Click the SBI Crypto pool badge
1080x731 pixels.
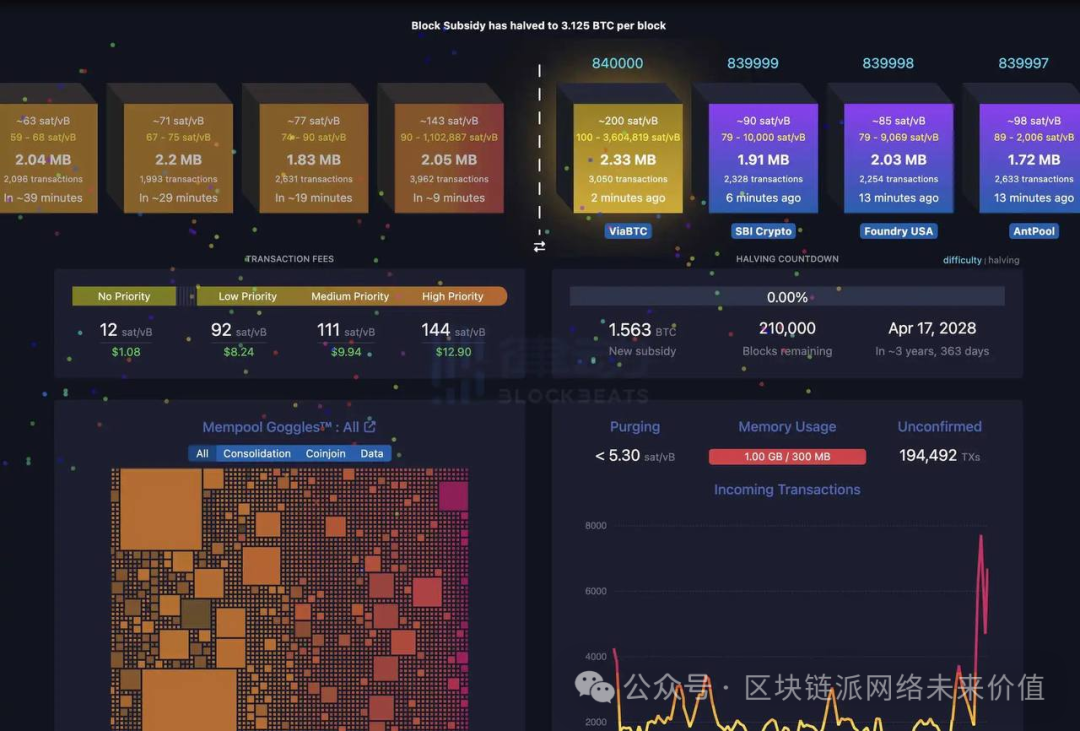click(763, 231)
